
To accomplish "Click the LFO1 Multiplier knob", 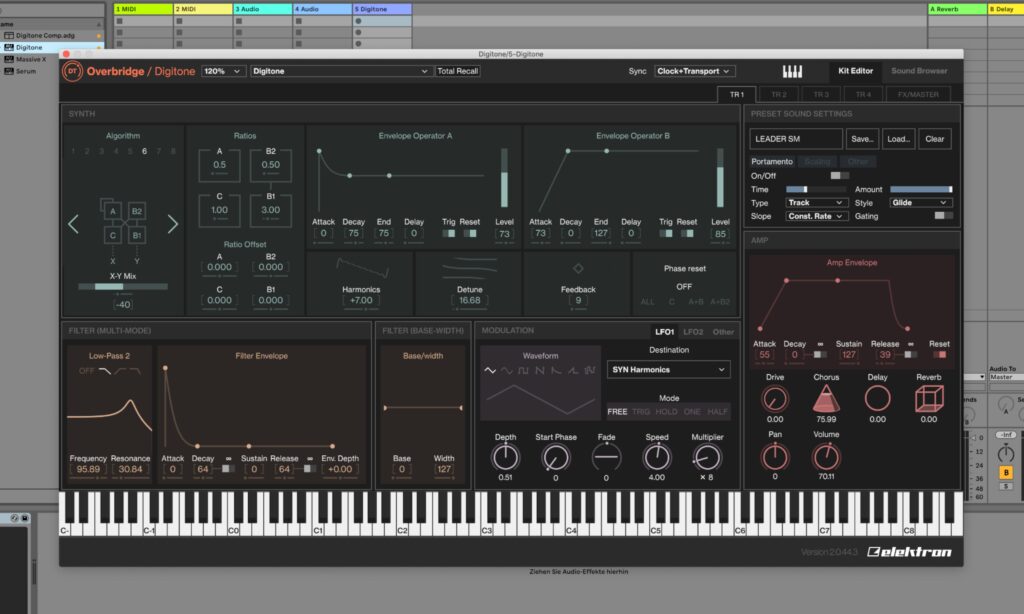I will 707,458.
